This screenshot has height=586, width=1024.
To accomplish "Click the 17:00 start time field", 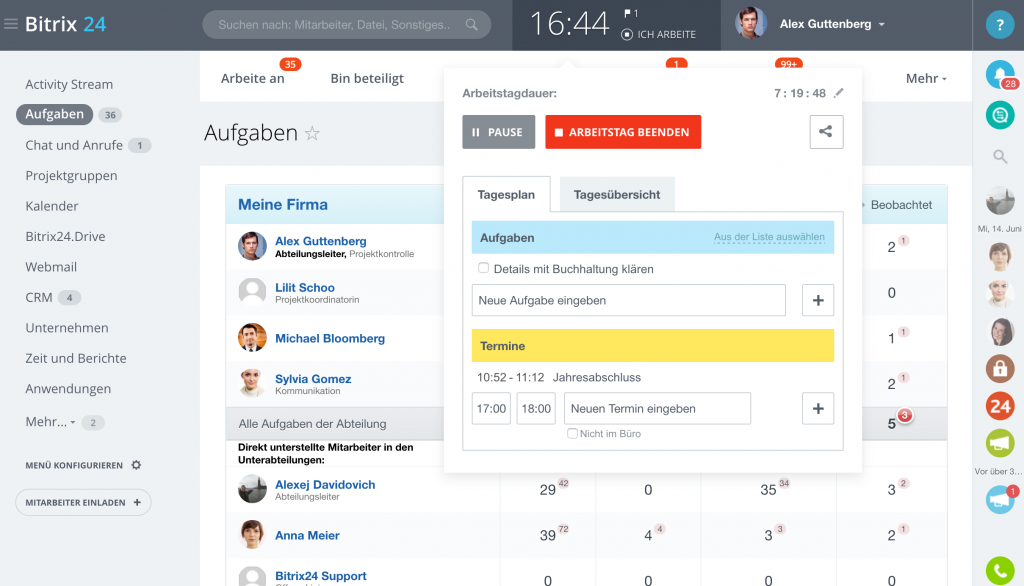I will click(x=491, y=409).
